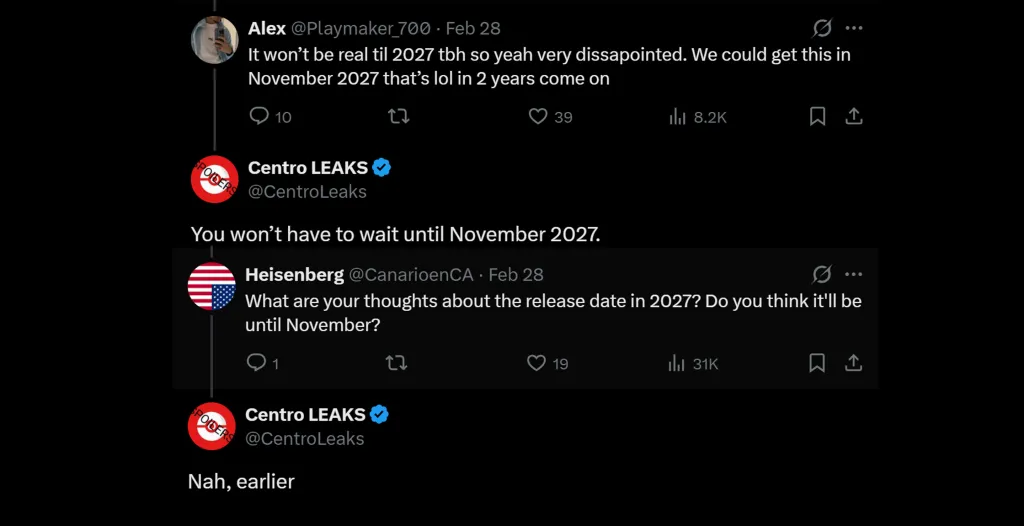
Task: Open Grok icon on Heisenberg's tweet
Action: coord(822,274)
